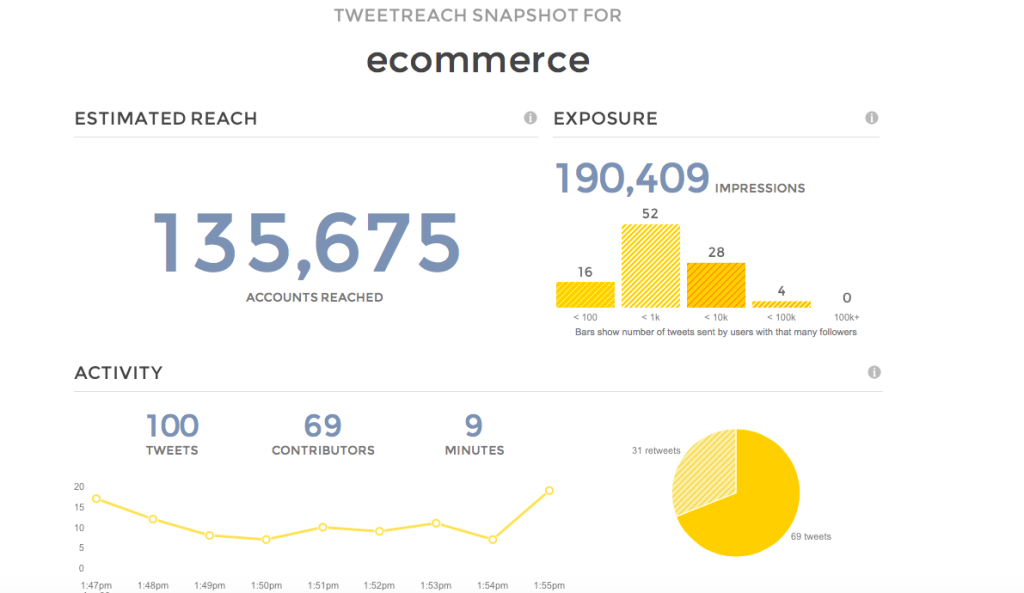
Task: Click the '100k+' axis label
Action: pyautogui.click(x=846, y=317)
